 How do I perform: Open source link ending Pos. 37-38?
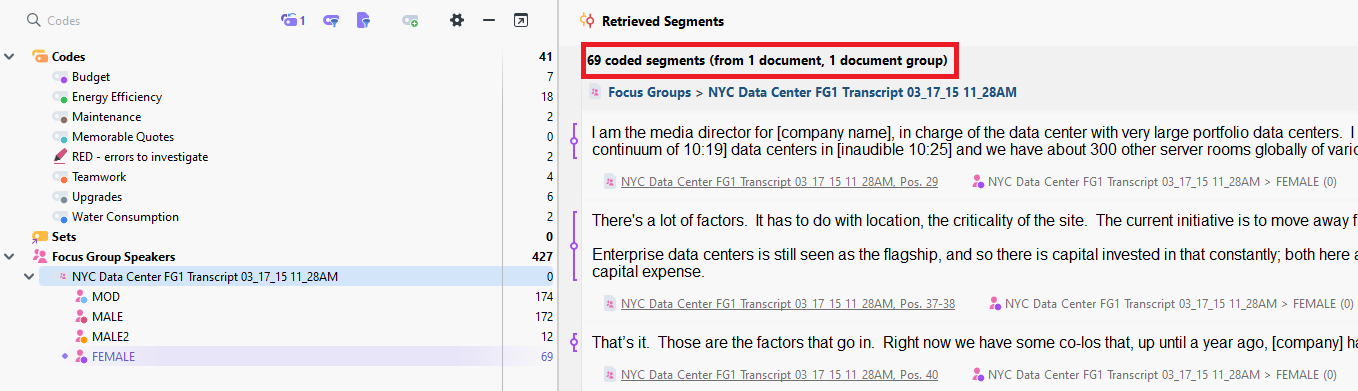(788, 304)
